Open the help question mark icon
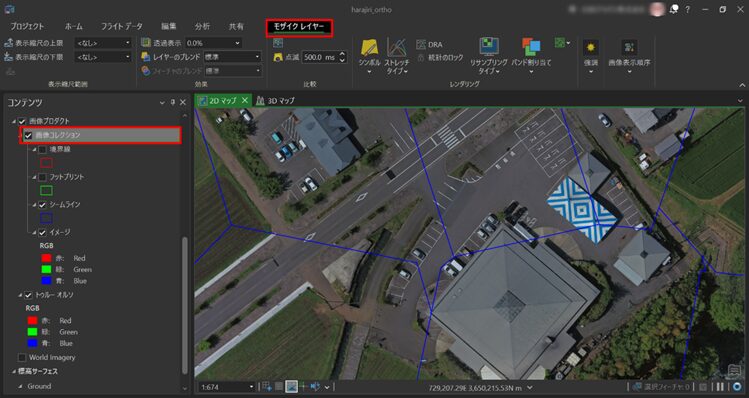 [687, 10]
